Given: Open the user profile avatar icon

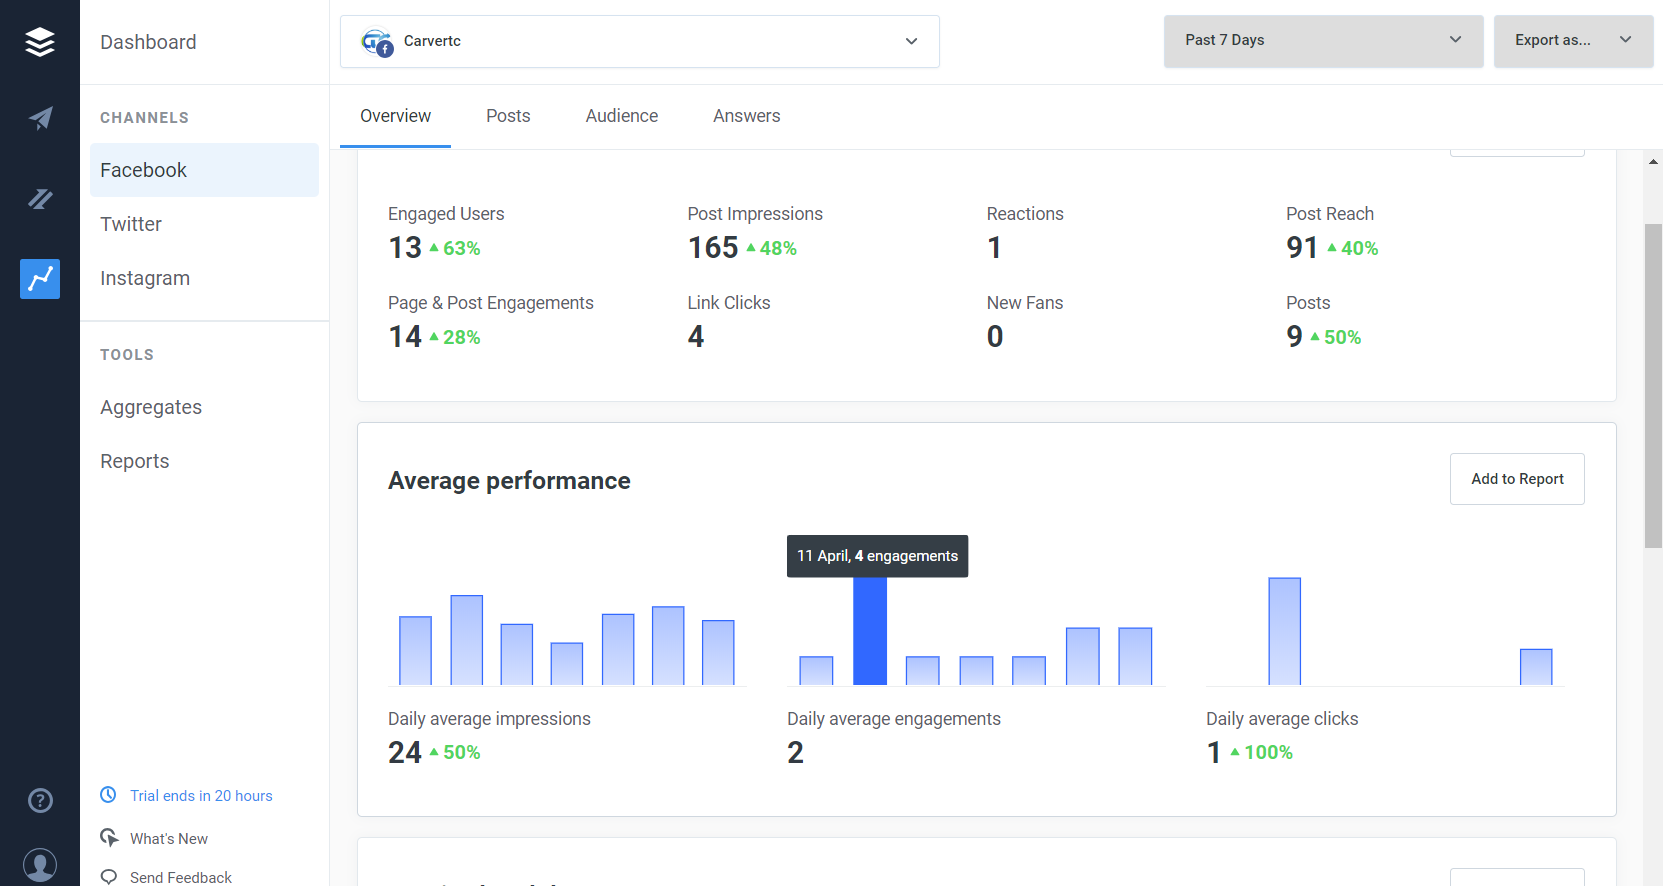Looking at the screenshot, I should [40, 865].
